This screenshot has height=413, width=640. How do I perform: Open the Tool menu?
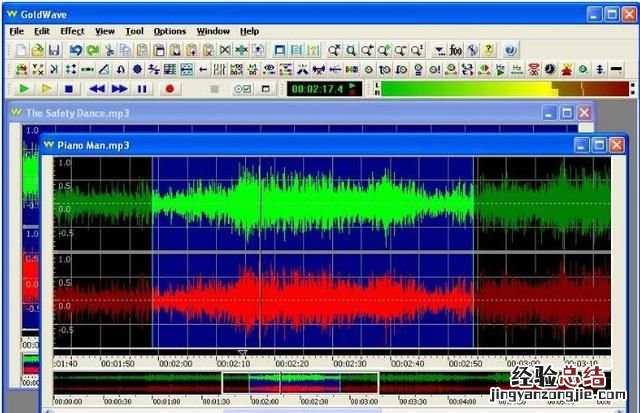click(134, 31)
